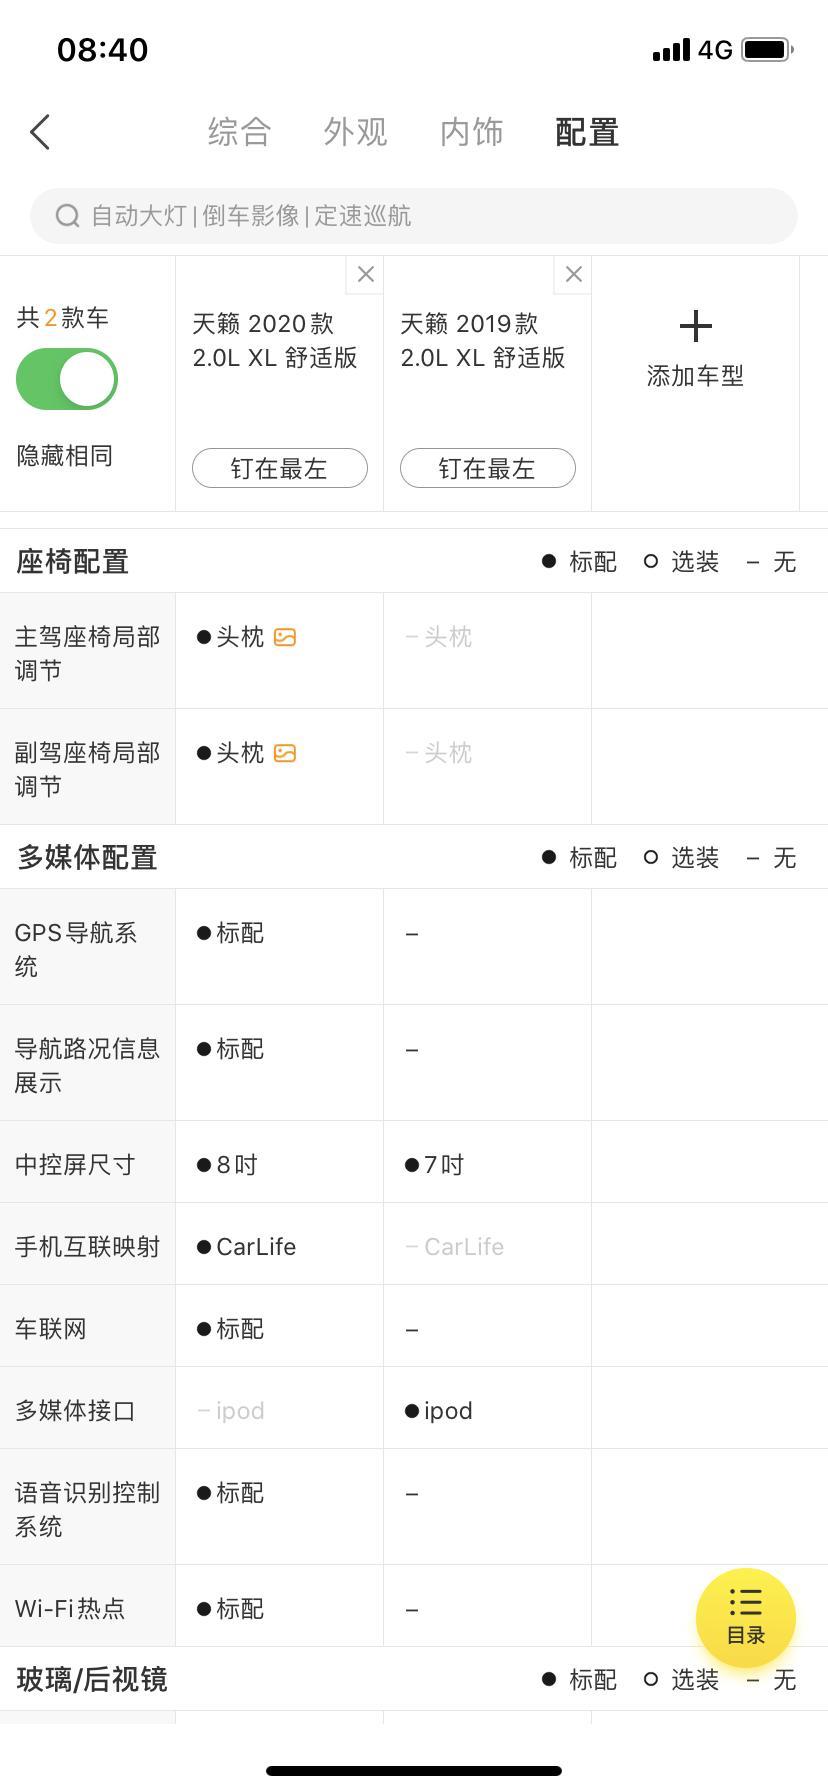Remove the 天籁 2020款 car column

[x=365, y=275]
